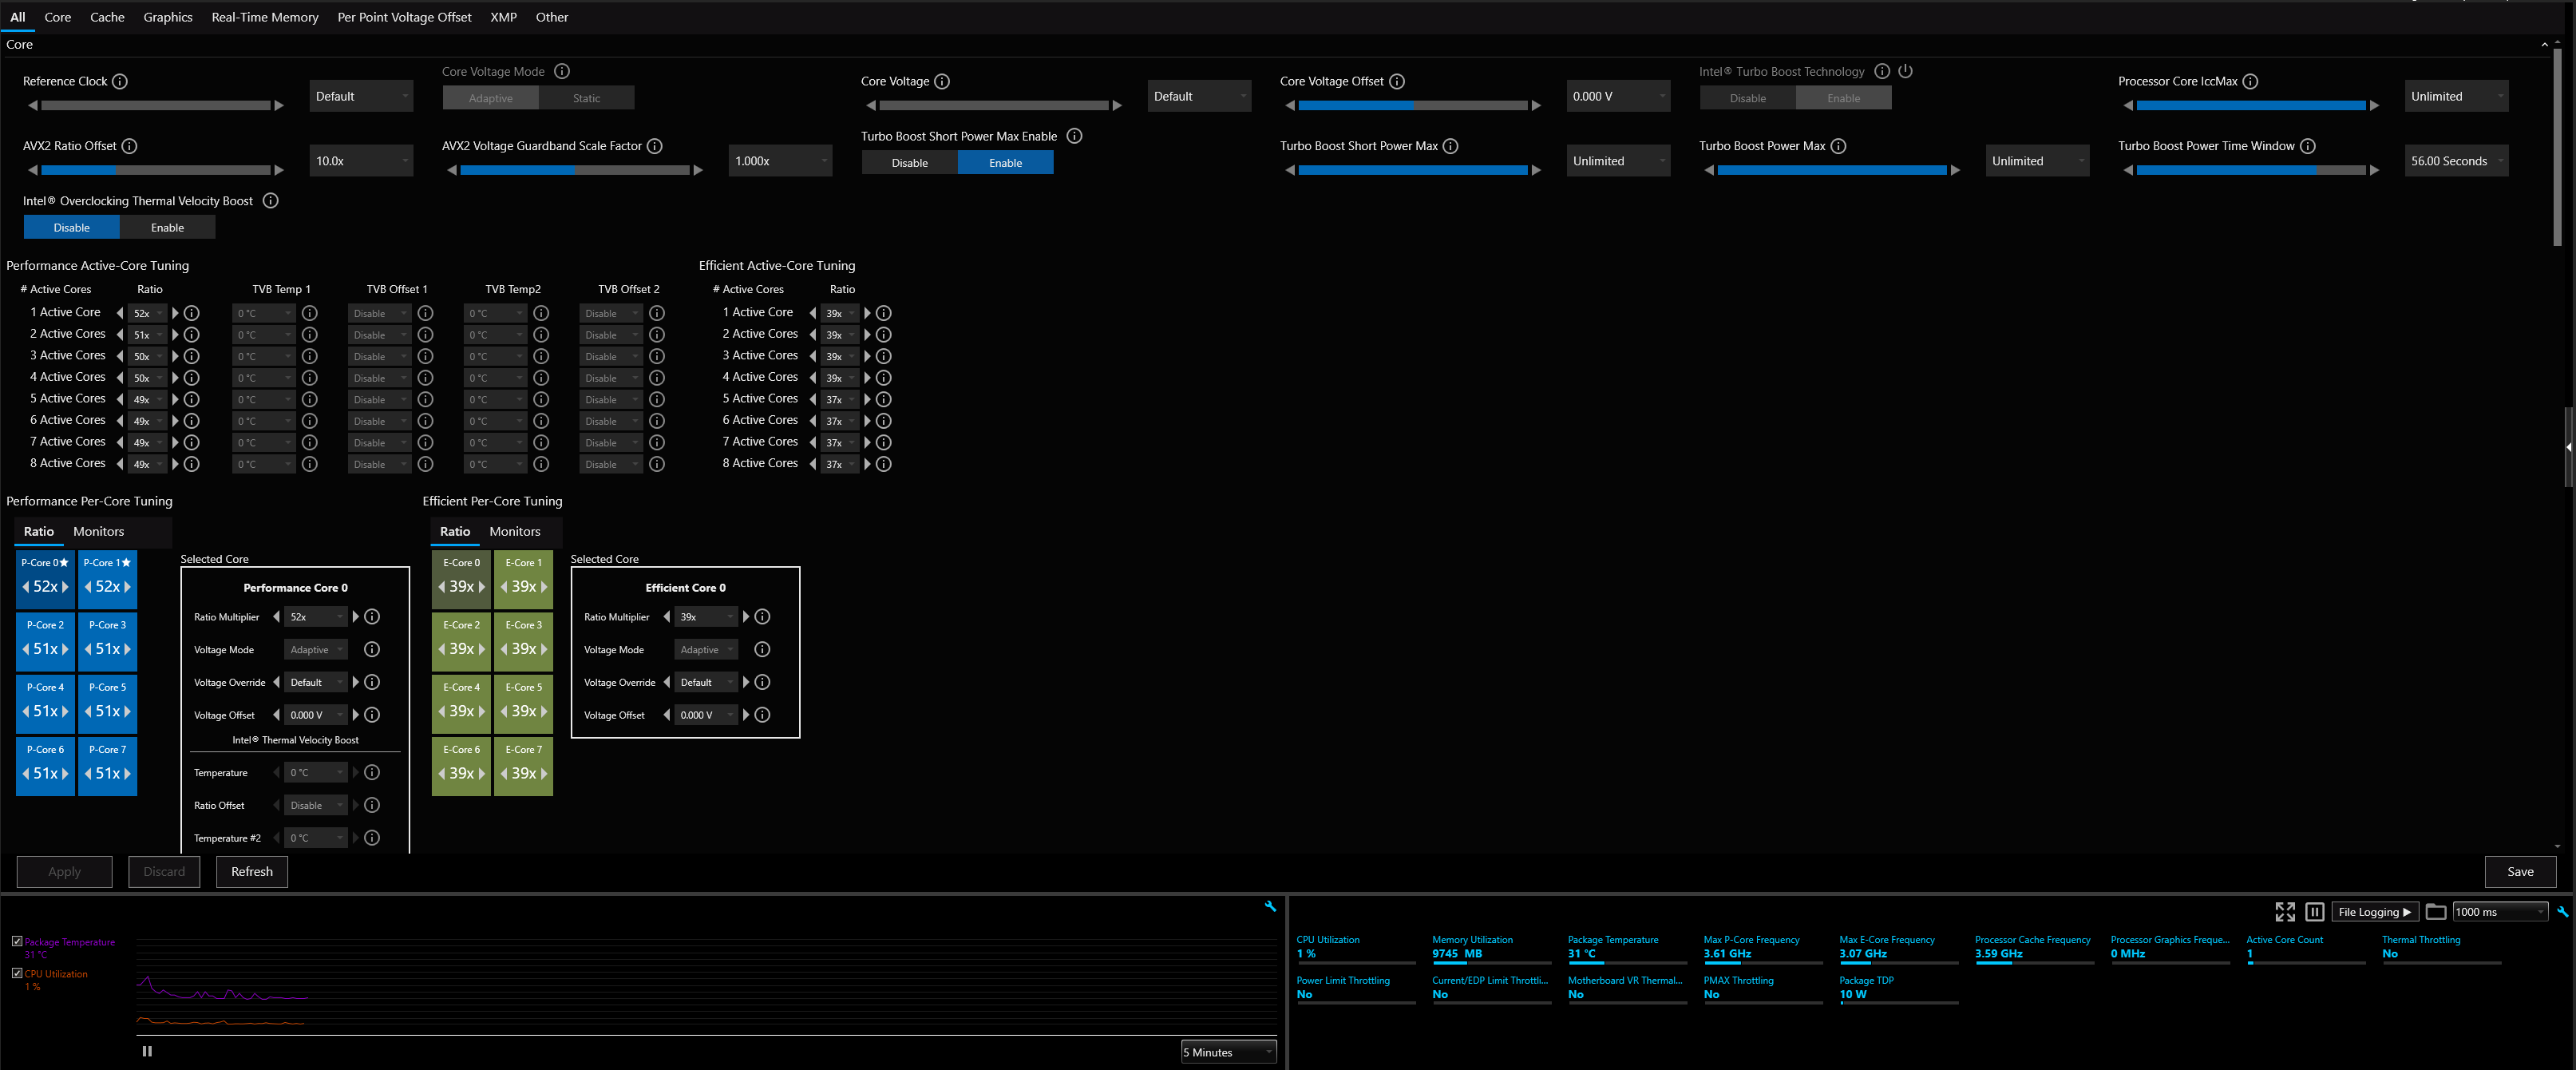Open the Monitors tab under Efficient Per-Core Tuning
Image resolution: width=2576 pixels, height=1070 pixels.
point(514,532)
